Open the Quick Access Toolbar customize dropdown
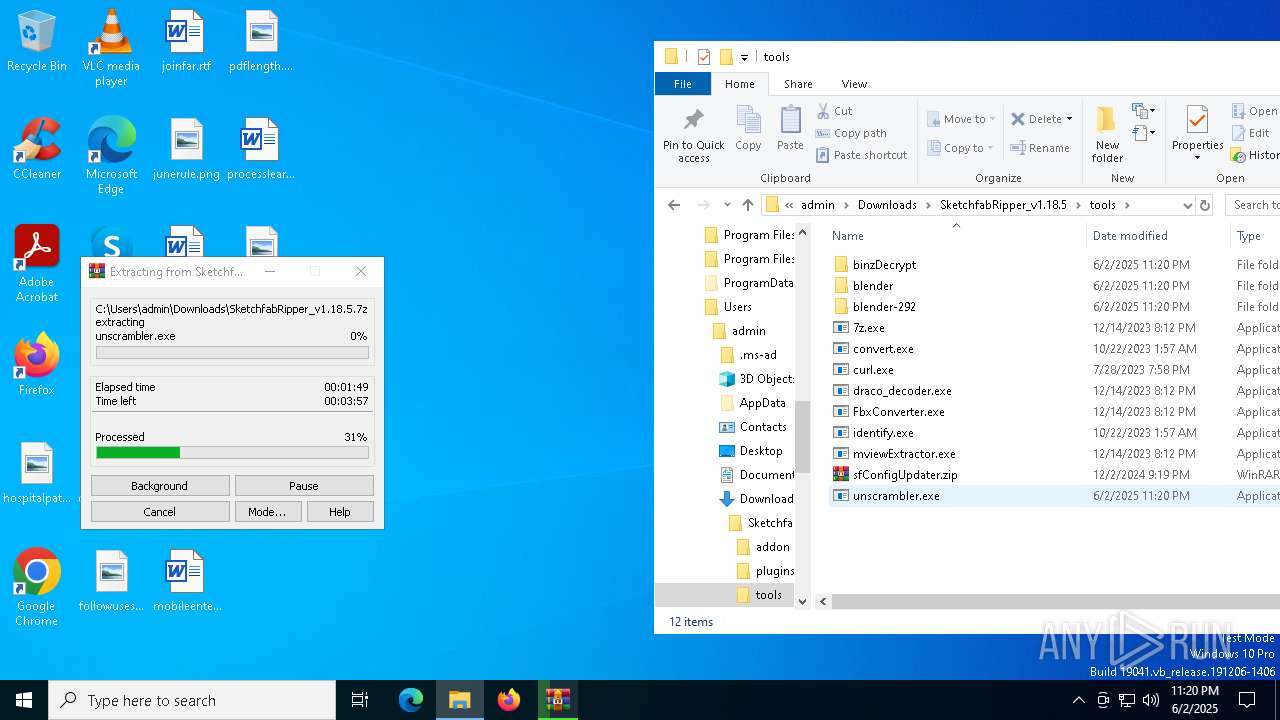This screenshot has height=720, width=1280. (x=744, y=58)
